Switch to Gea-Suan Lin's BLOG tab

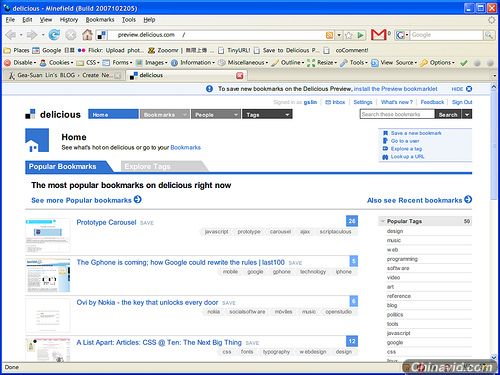coord(64,76)
